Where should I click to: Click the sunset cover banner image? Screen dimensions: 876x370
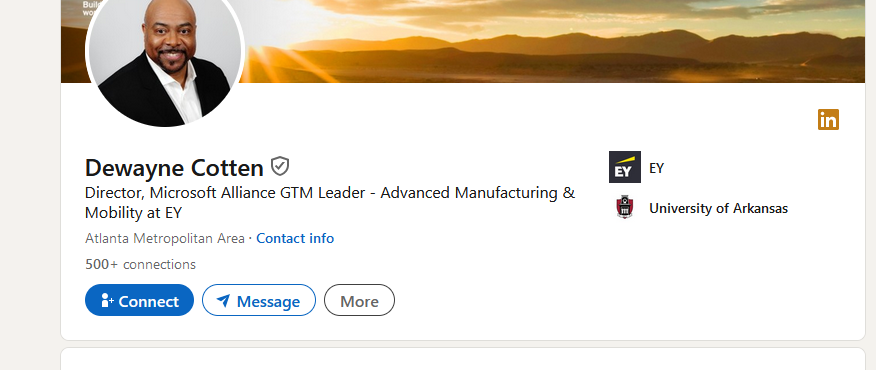[x=553, y=41]
